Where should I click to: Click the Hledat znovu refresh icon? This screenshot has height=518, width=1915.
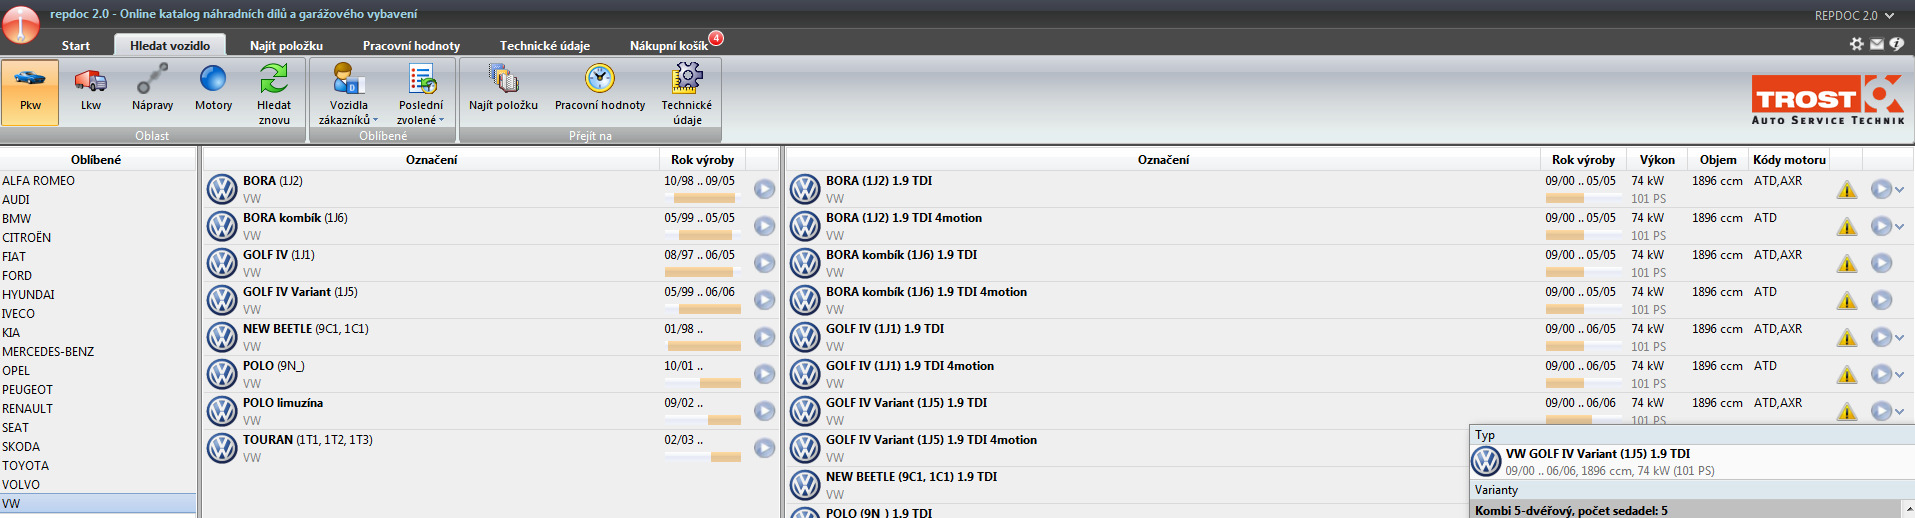[x=274, y=78]
